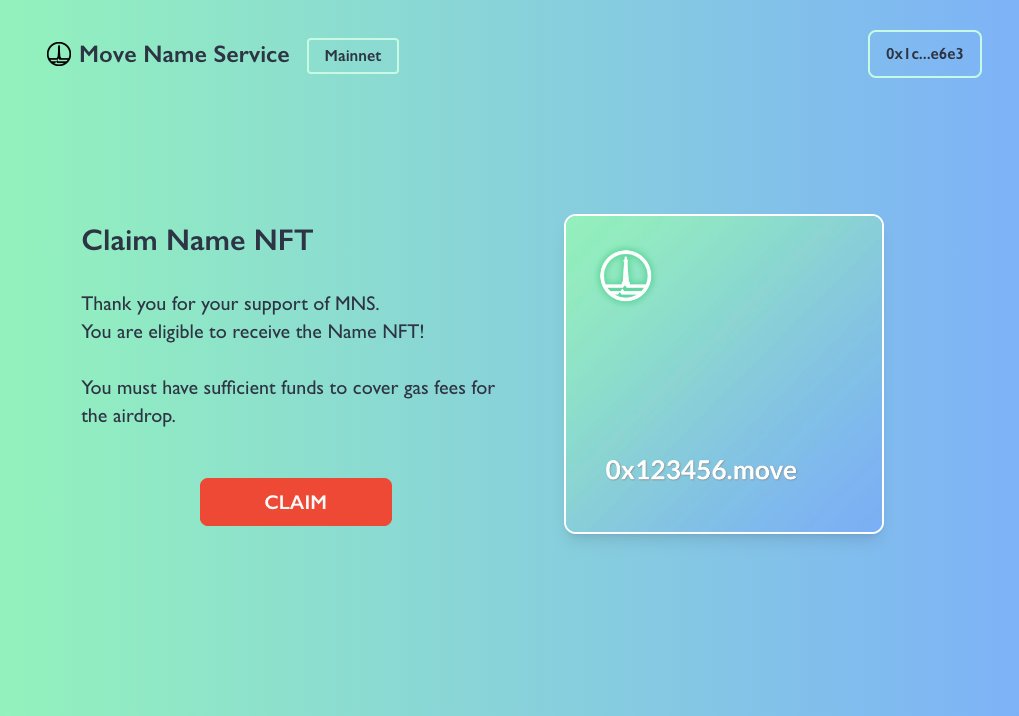Click the red CLAIM button
The width and height of the screenshot is (1019, 716).
point(296,502)
